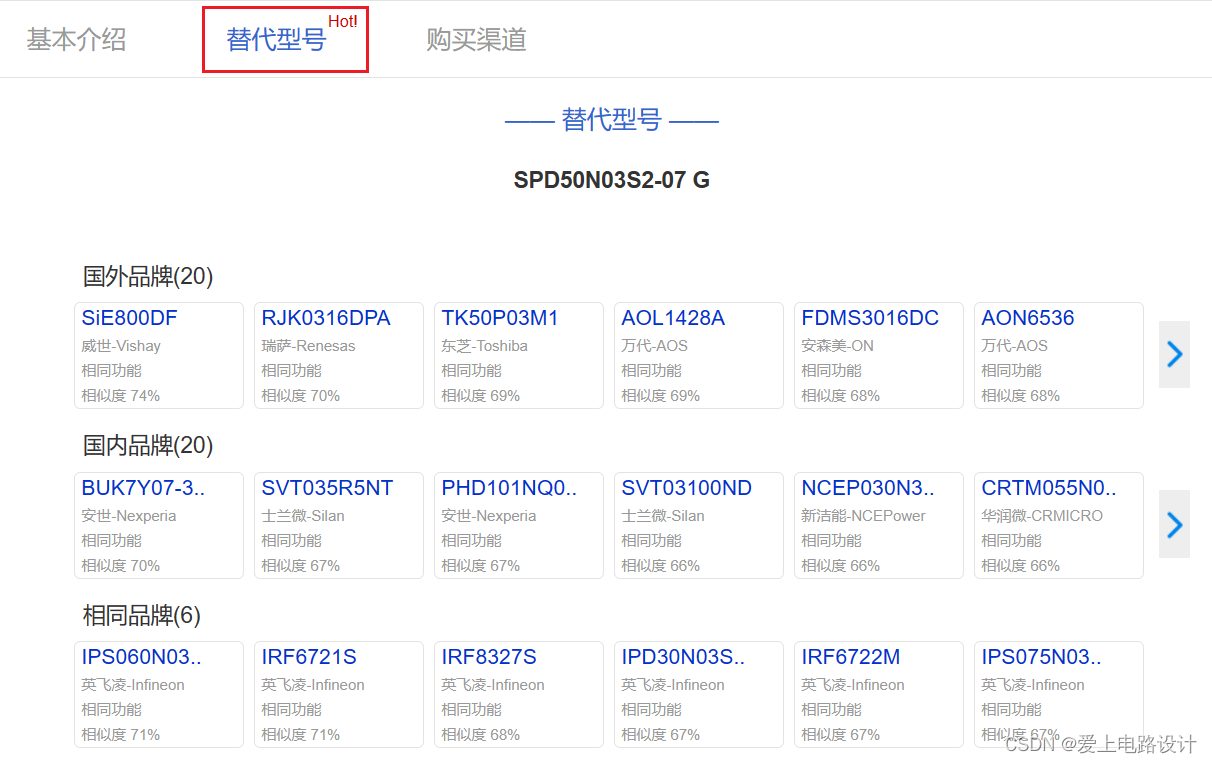The height and width of the screenshot is (763, 1212).
Task: Open the IRF6721S part link
Action: (309, 657)
